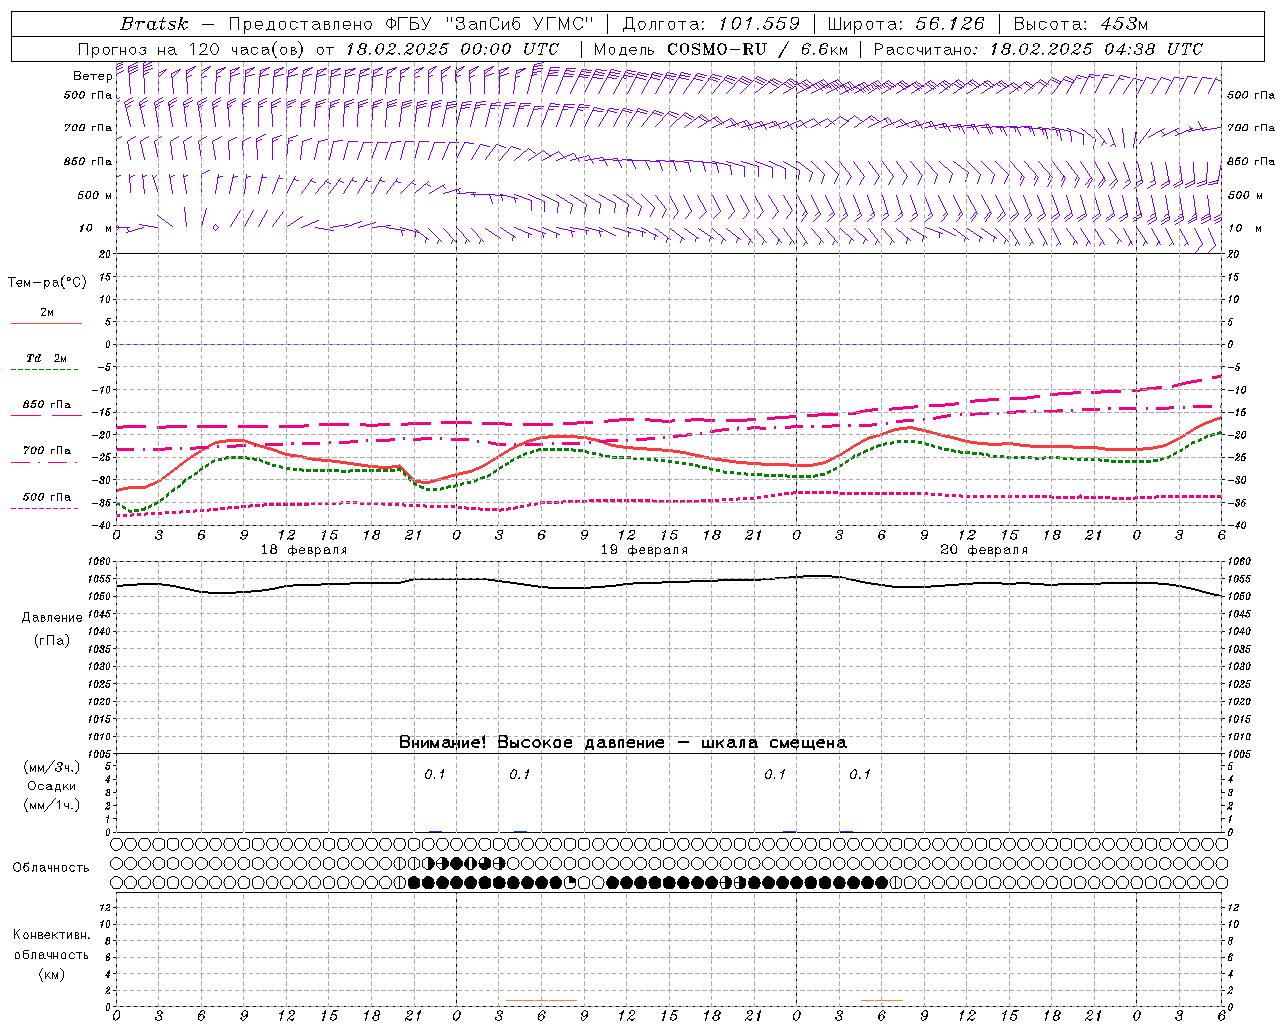This screenshot has height=1024, width=1280.
Task: Click the 'Ветер' wind panel label
Action: click(92, 76)
